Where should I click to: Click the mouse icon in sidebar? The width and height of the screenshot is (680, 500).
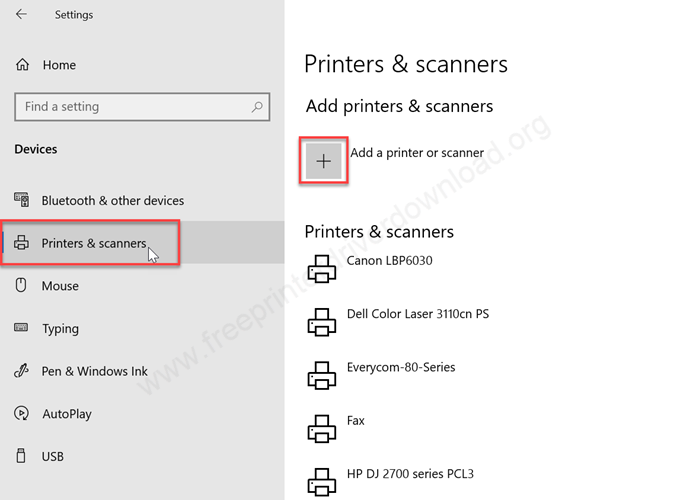(x=21, y=285)
